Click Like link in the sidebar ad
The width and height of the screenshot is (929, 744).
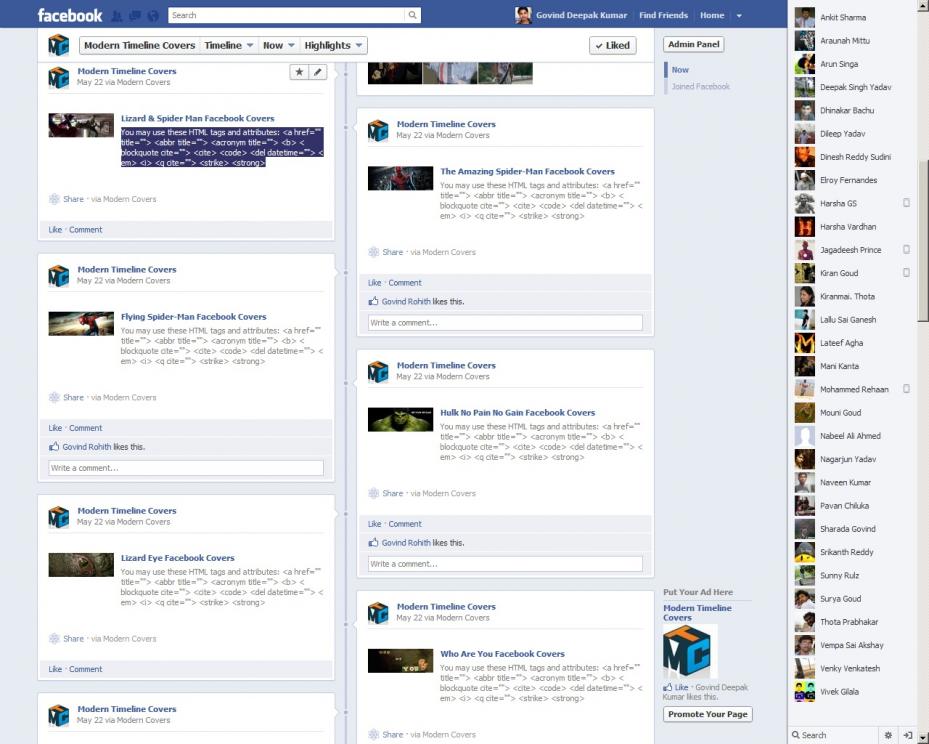[681, 687]
